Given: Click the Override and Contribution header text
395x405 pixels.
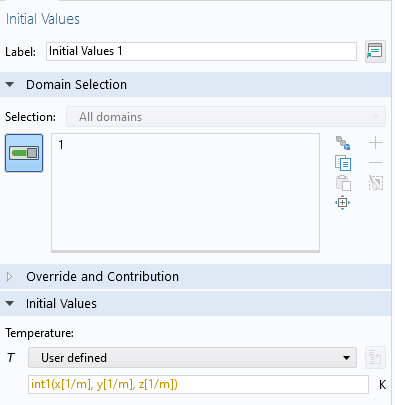Looking at the screenshot, I should point(102,277).
